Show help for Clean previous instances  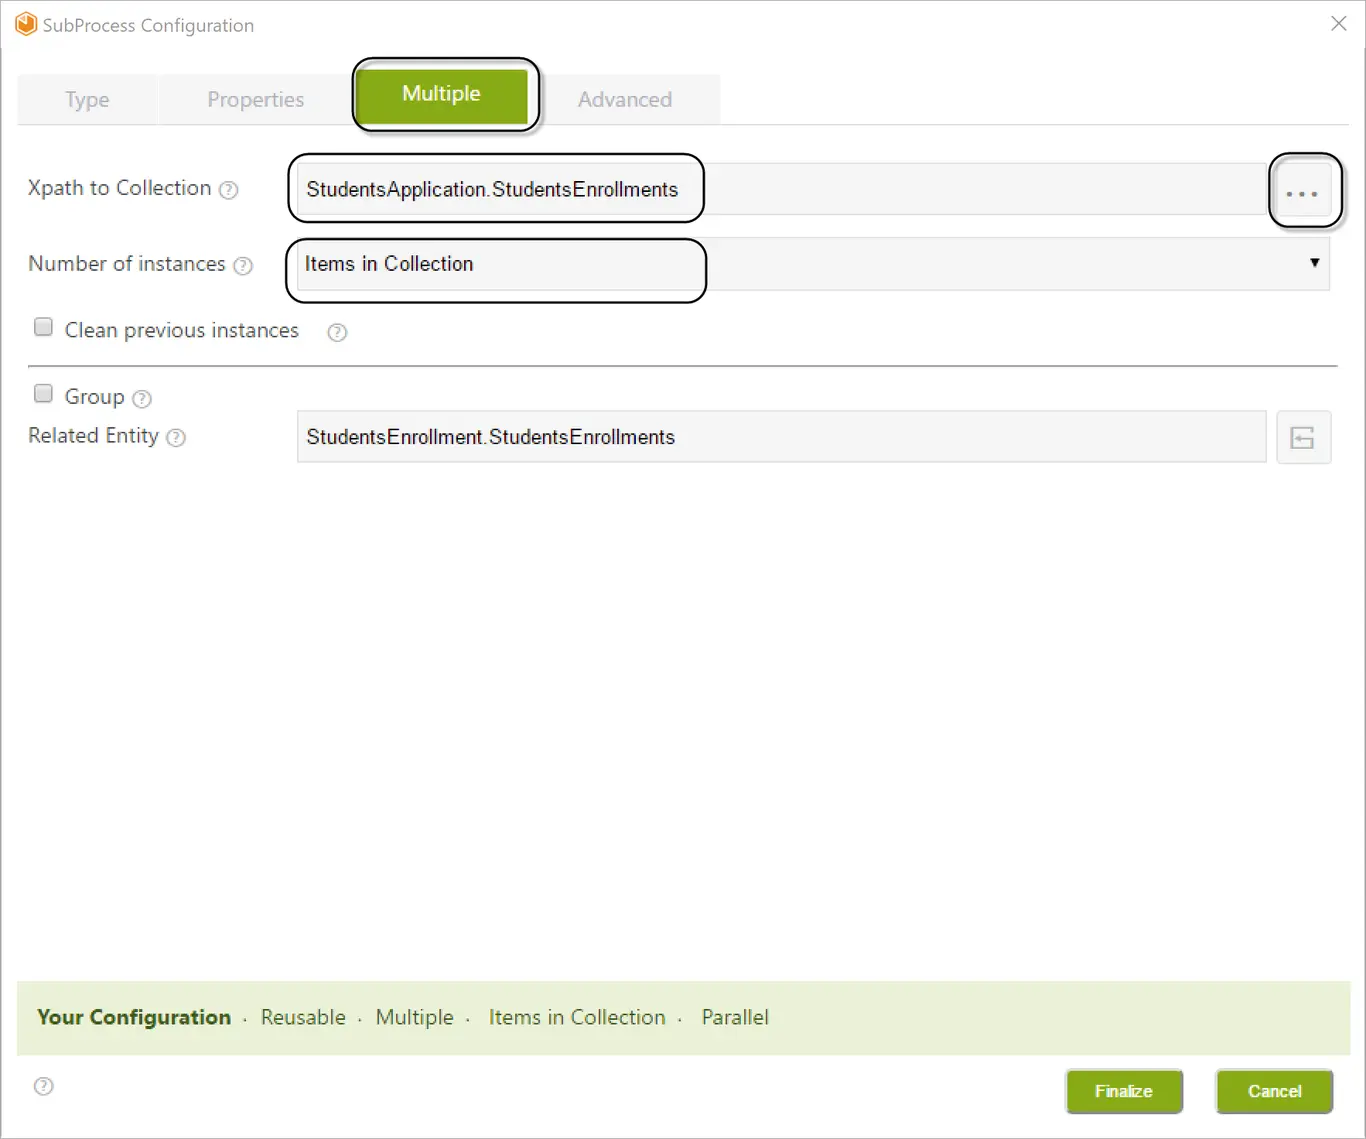(x=338, y=332)
